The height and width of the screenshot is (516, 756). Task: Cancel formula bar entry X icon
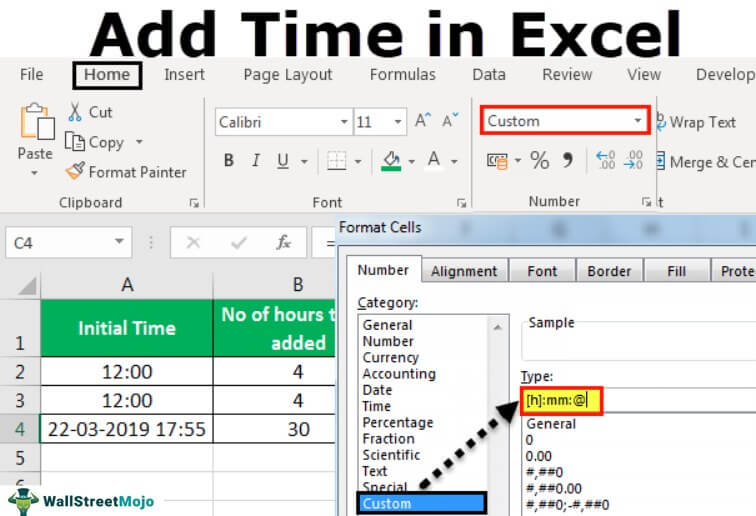(193, 242)
